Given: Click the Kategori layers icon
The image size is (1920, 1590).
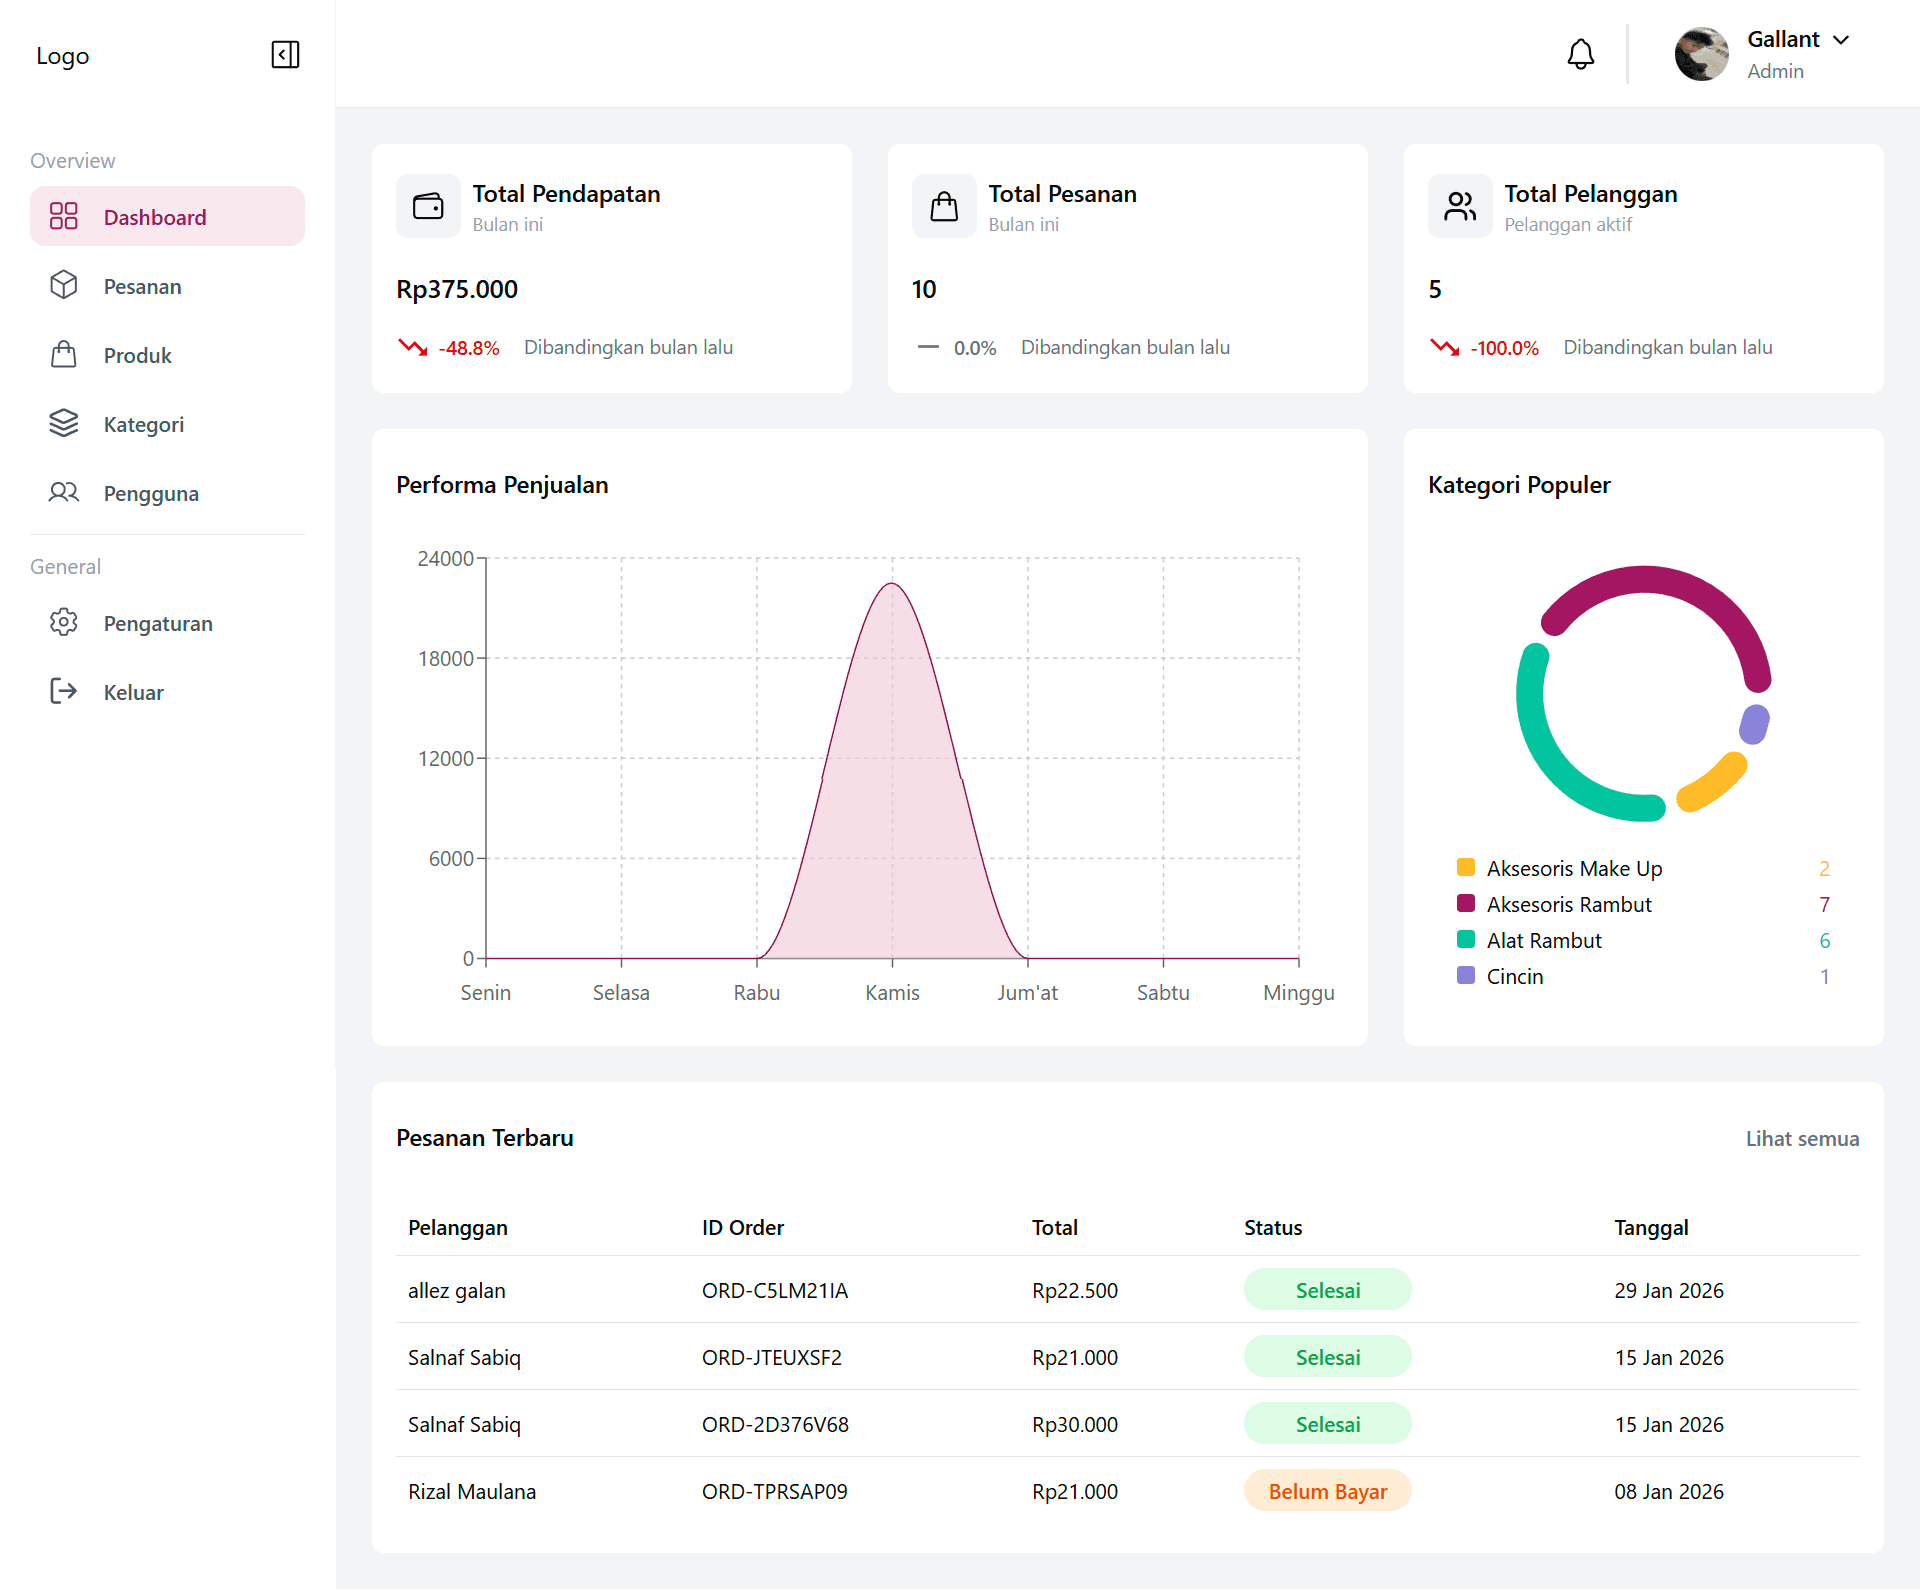Looking at the screenshot, I should (64, 423).
